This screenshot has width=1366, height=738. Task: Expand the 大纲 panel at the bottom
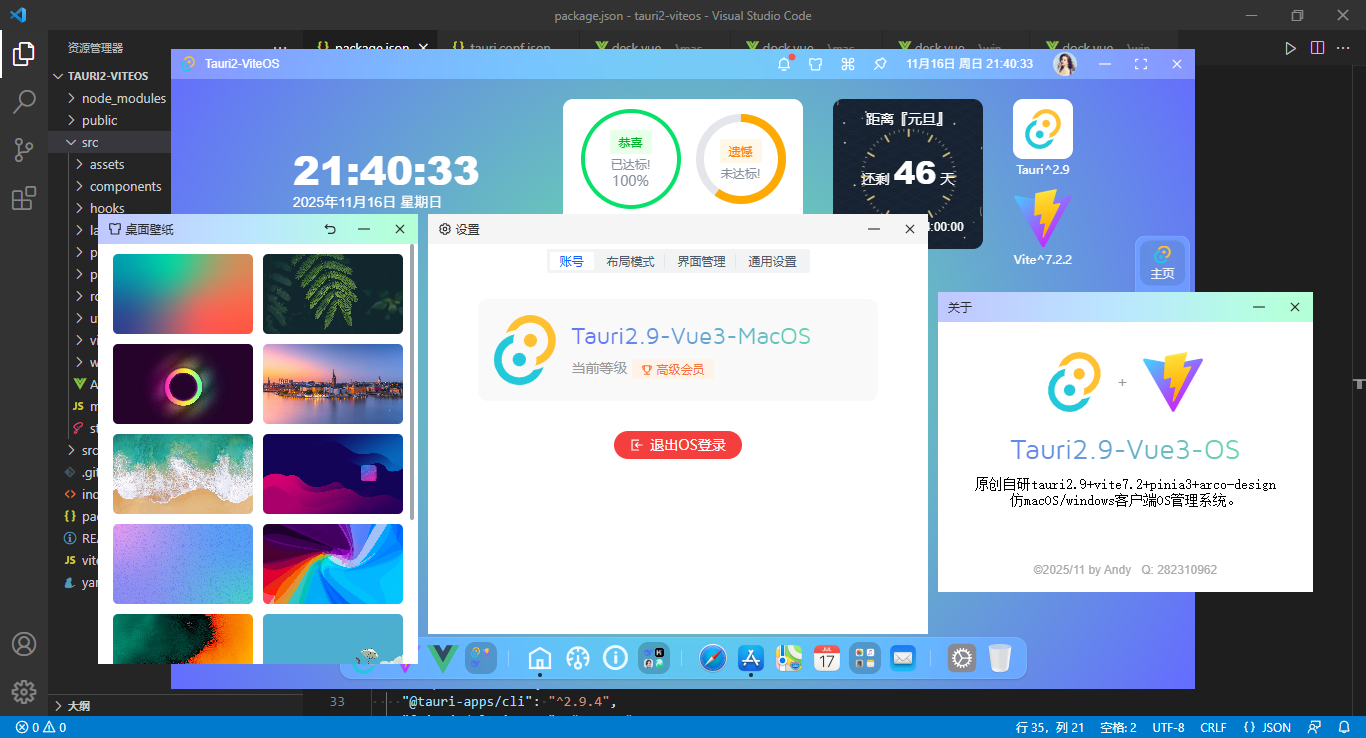[78, 705]
